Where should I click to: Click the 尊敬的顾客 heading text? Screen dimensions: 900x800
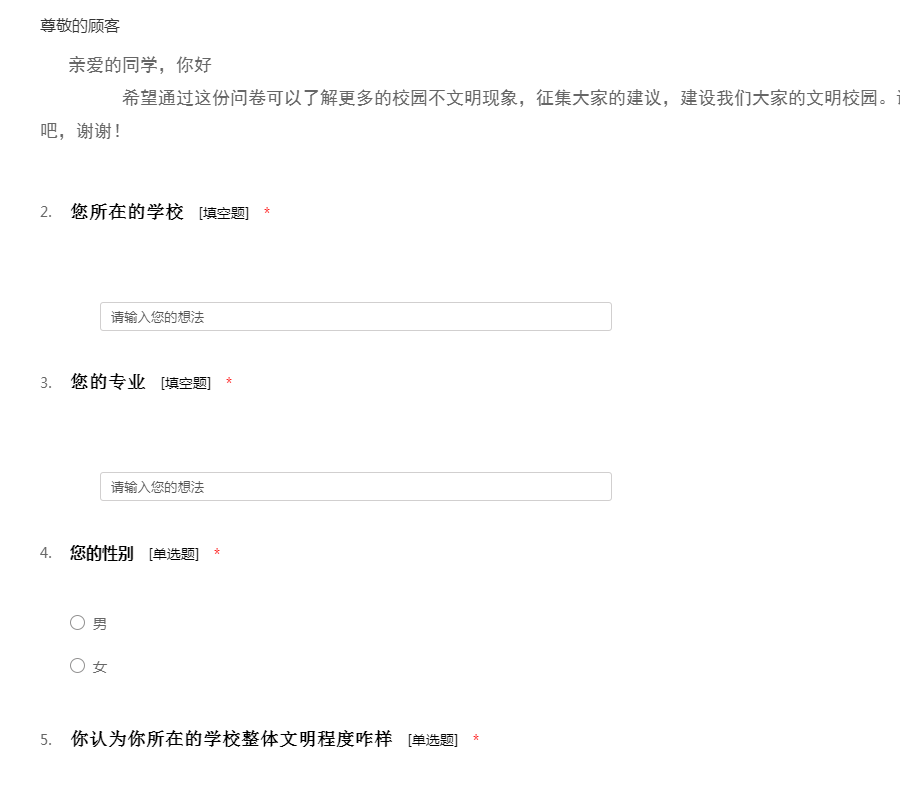tap(80, 26)
